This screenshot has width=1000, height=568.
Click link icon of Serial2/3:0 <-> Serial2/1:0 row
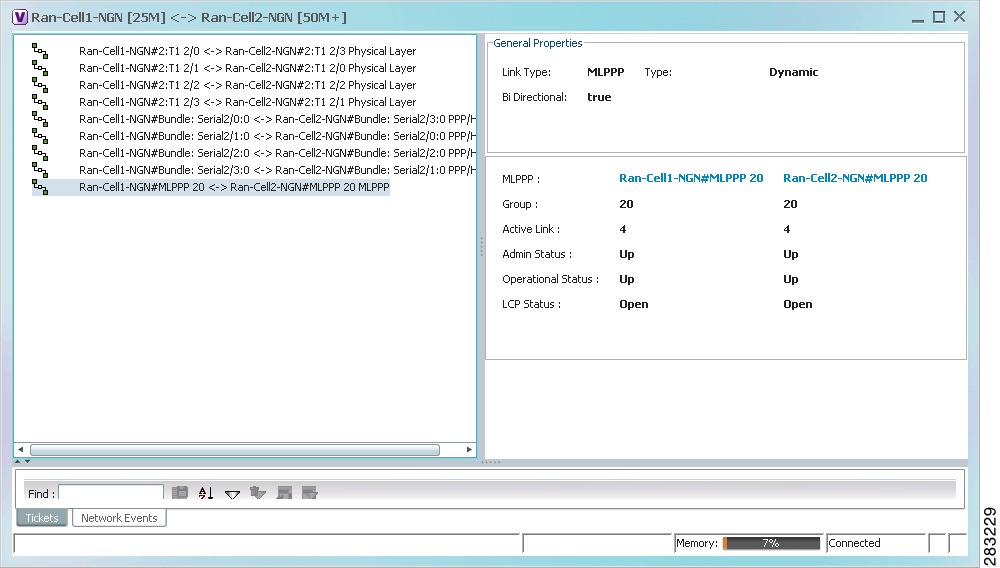click(40, 170)
